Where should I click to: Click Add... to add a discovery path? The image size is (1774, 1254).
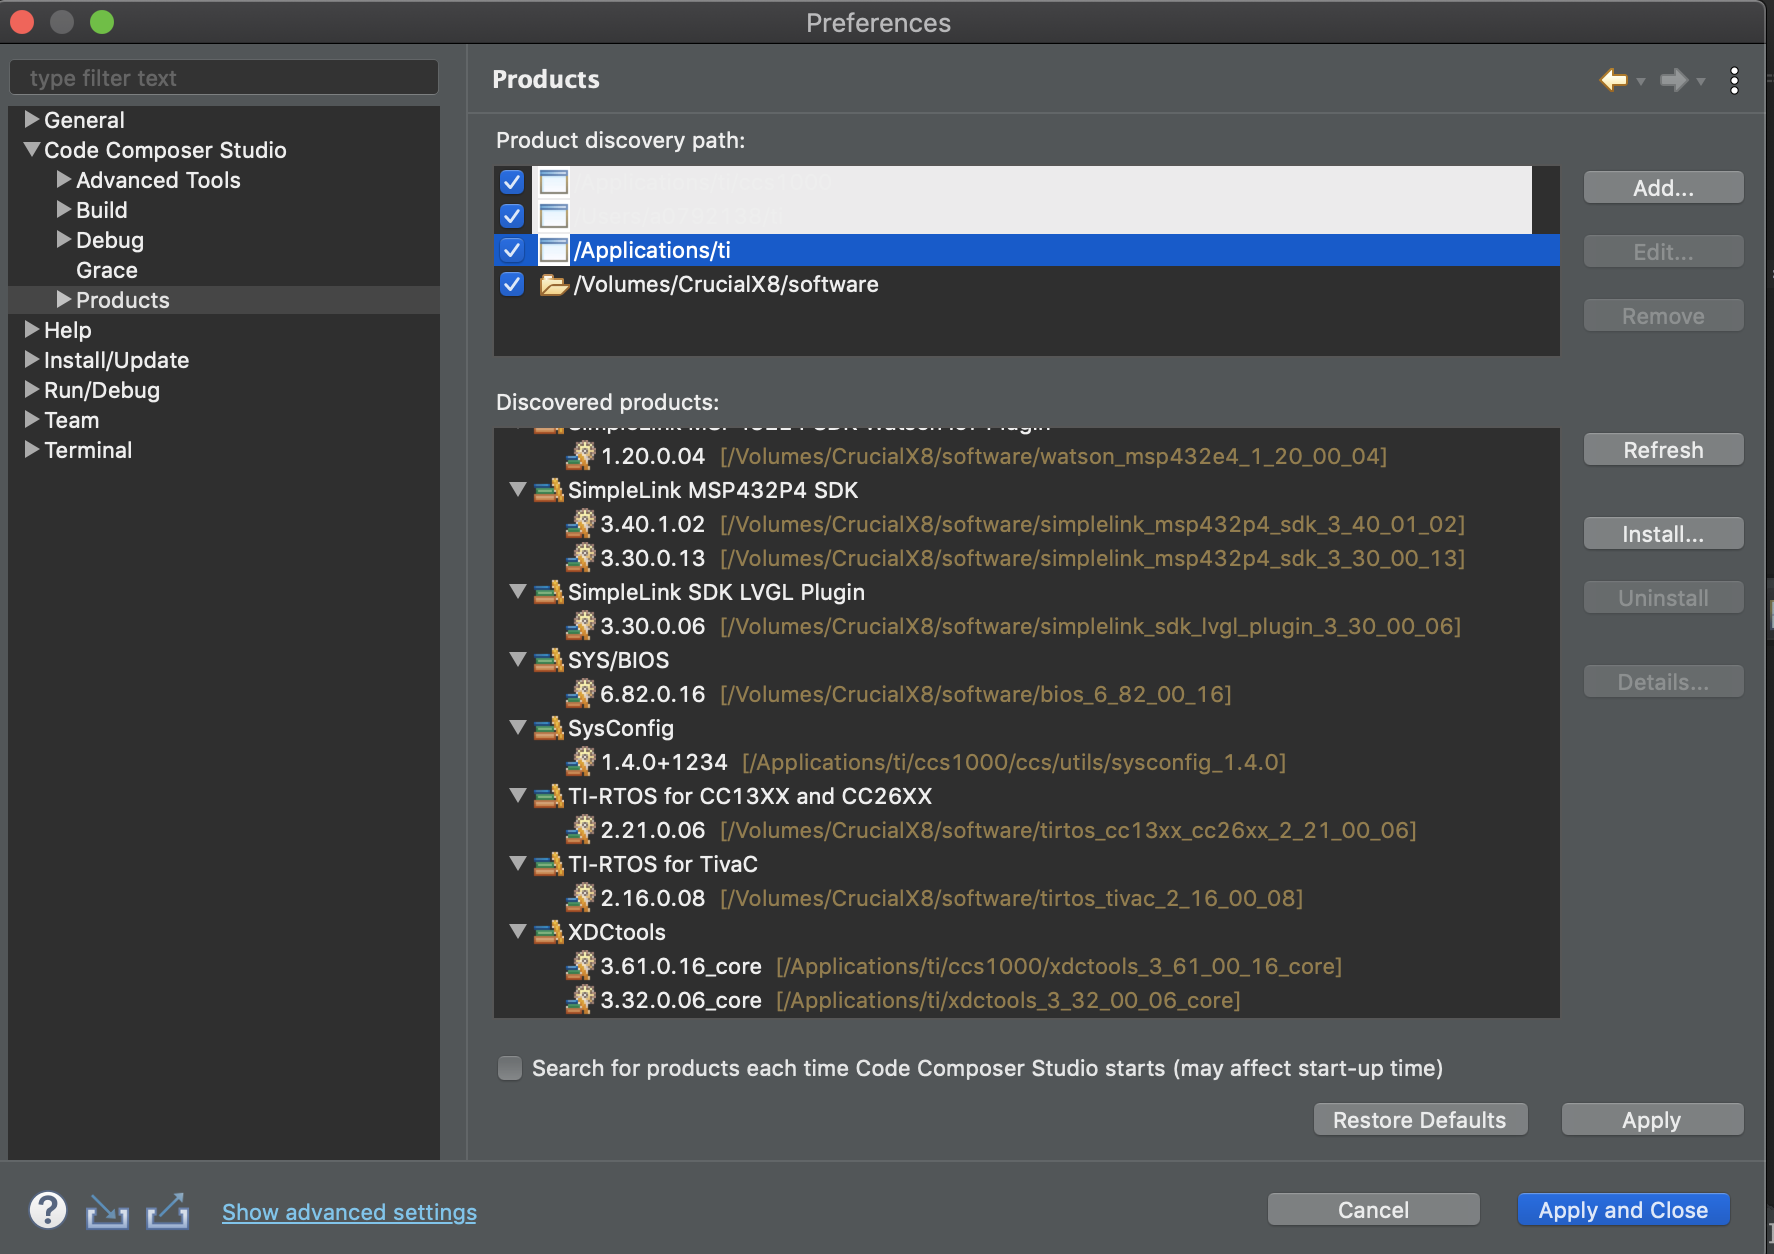(x=1663, y=188)
